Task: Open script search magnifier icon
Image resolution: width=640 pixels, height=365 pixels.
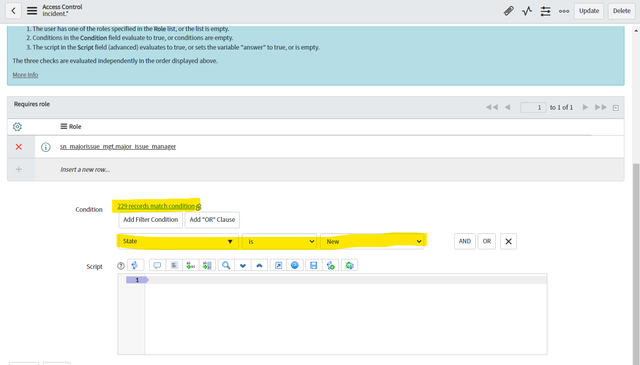Action: click(226, 265)
